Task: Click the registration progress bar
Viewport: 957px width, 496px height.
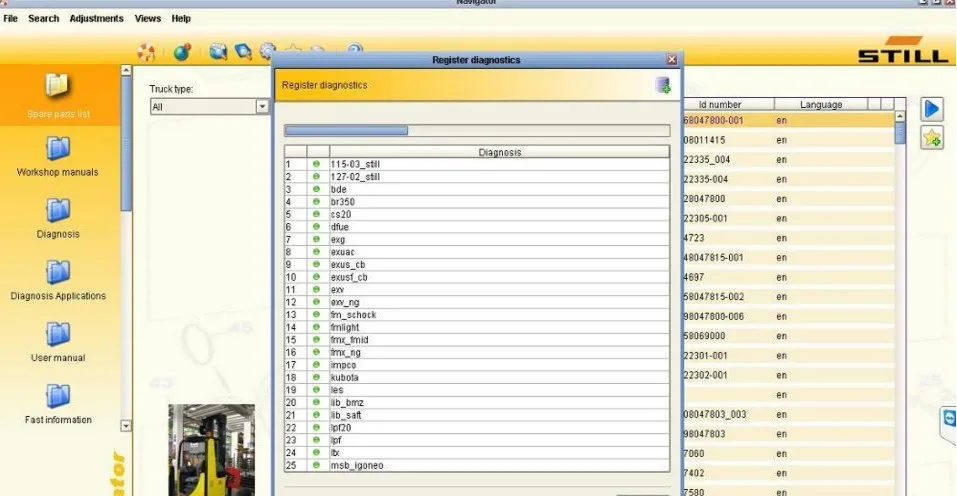Action: click(x=477, y=131)
